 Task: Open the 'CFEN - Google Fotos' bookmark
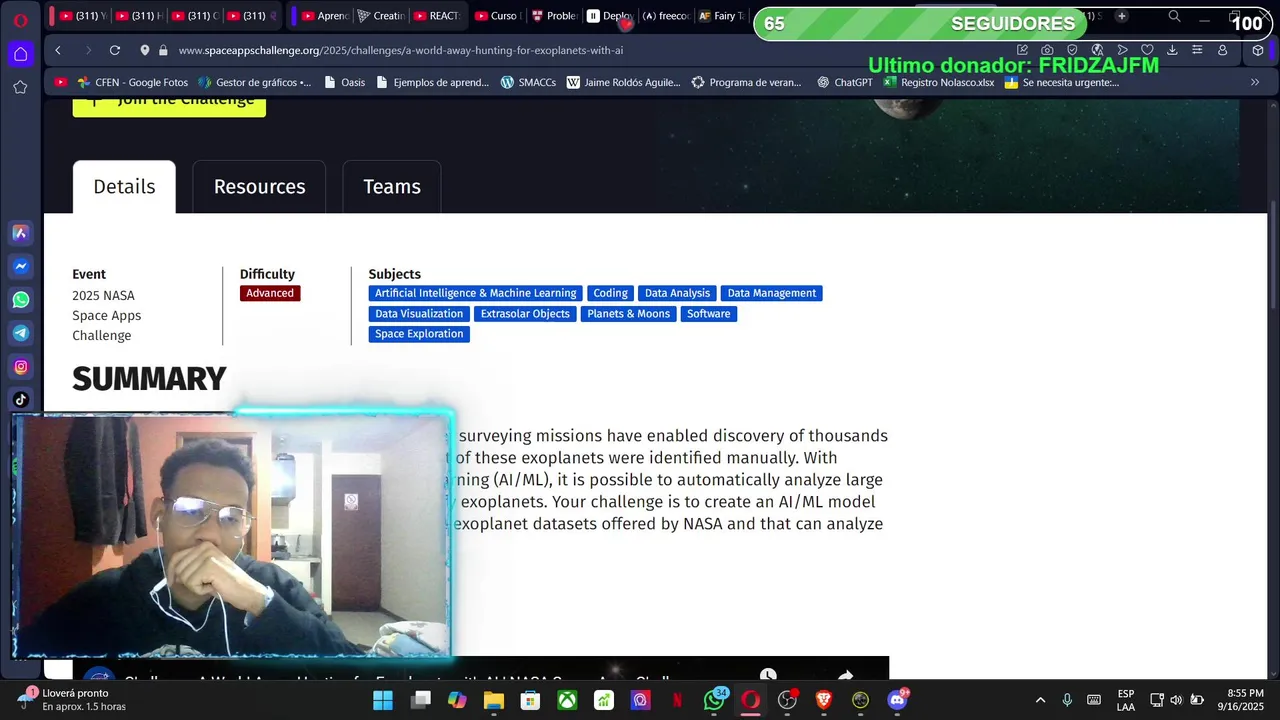131,82
